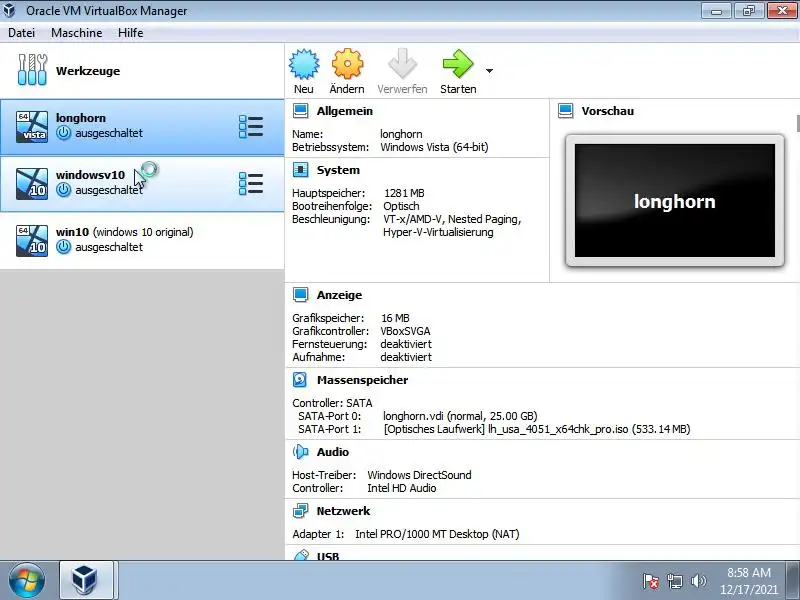The height and width of the screenshot is (600, 800).
Task: Click the Vorschau heading
Action: pos(608,111)
